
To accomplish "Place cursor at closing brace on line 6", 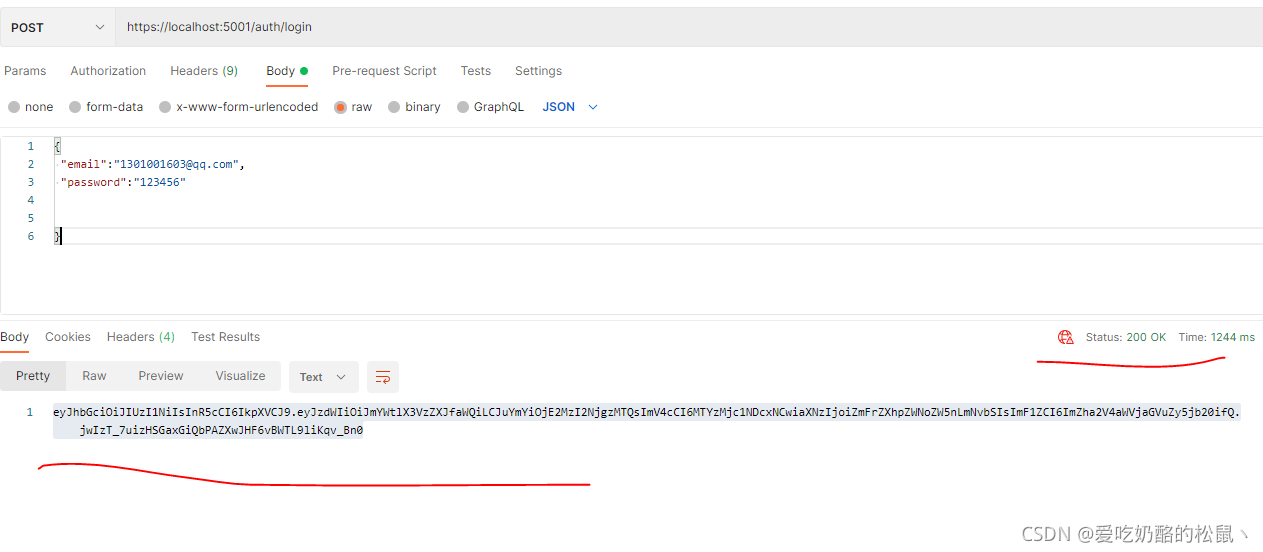I will (58, 236).
